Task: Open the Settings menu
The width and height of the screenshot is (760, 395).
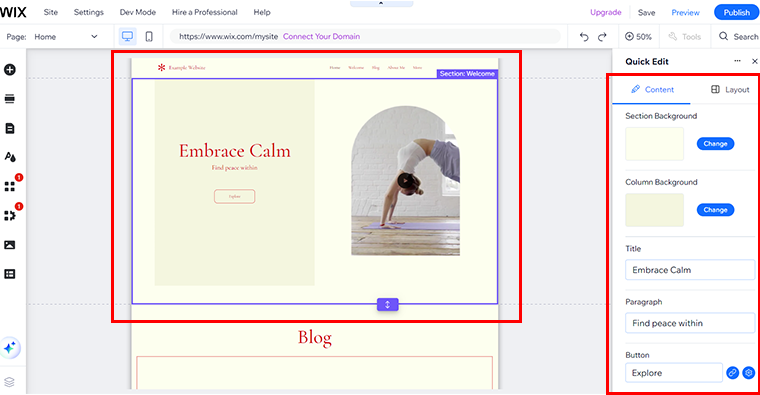Action: (x=89, y=12)
